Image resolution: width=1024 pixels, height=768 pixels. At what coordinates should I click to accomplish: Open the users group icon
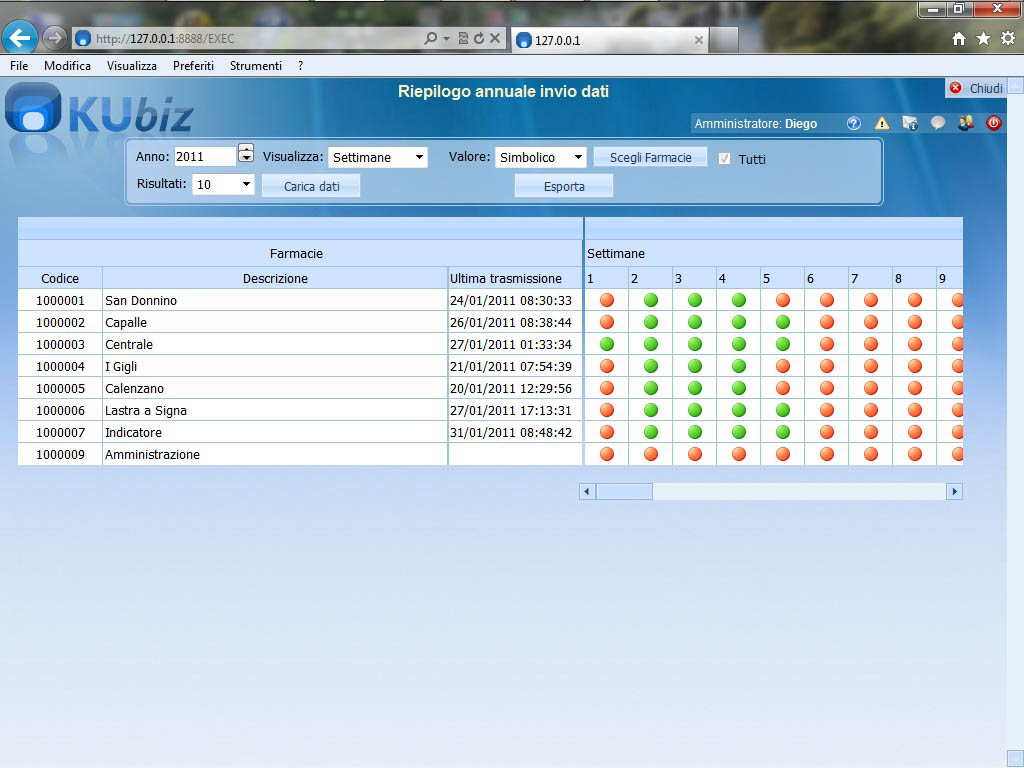[x=965, y=124]
